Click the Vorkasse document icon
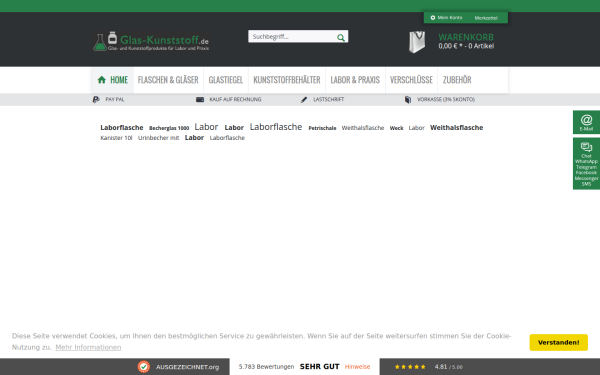 (x=408, y=99)
